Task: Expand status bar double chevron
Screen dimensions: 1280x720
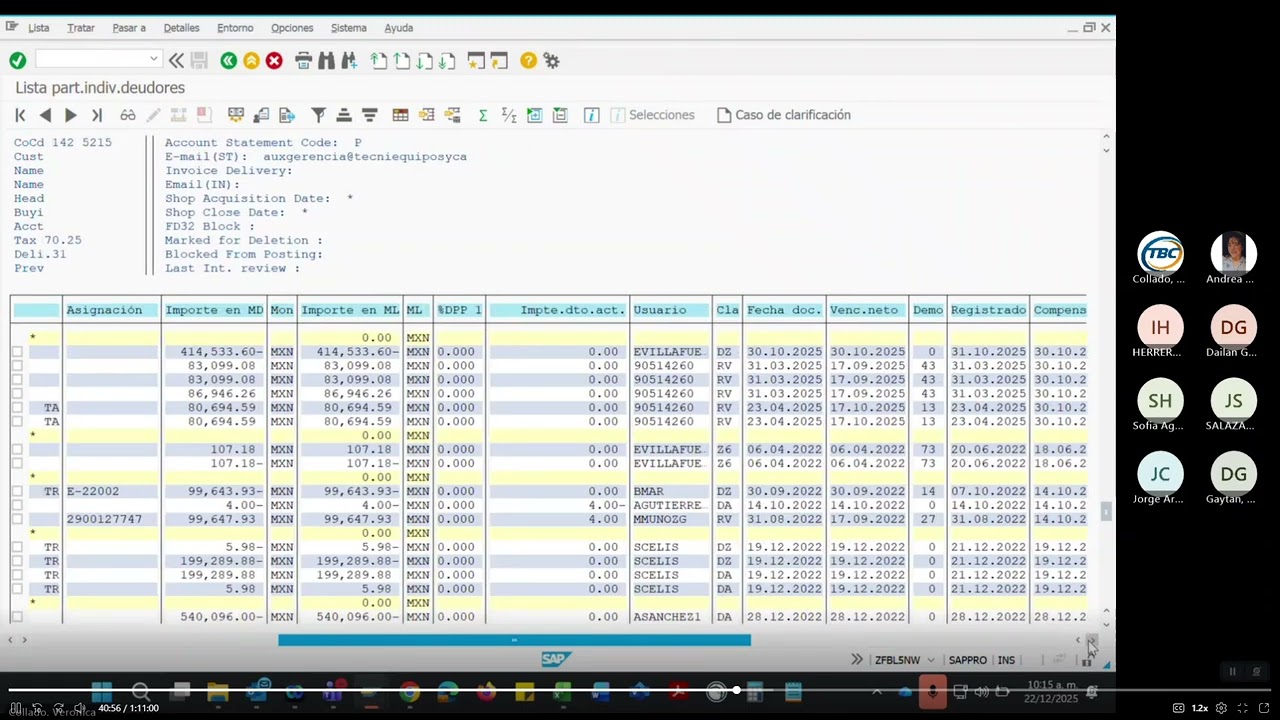Action: [x=857, y=660]
